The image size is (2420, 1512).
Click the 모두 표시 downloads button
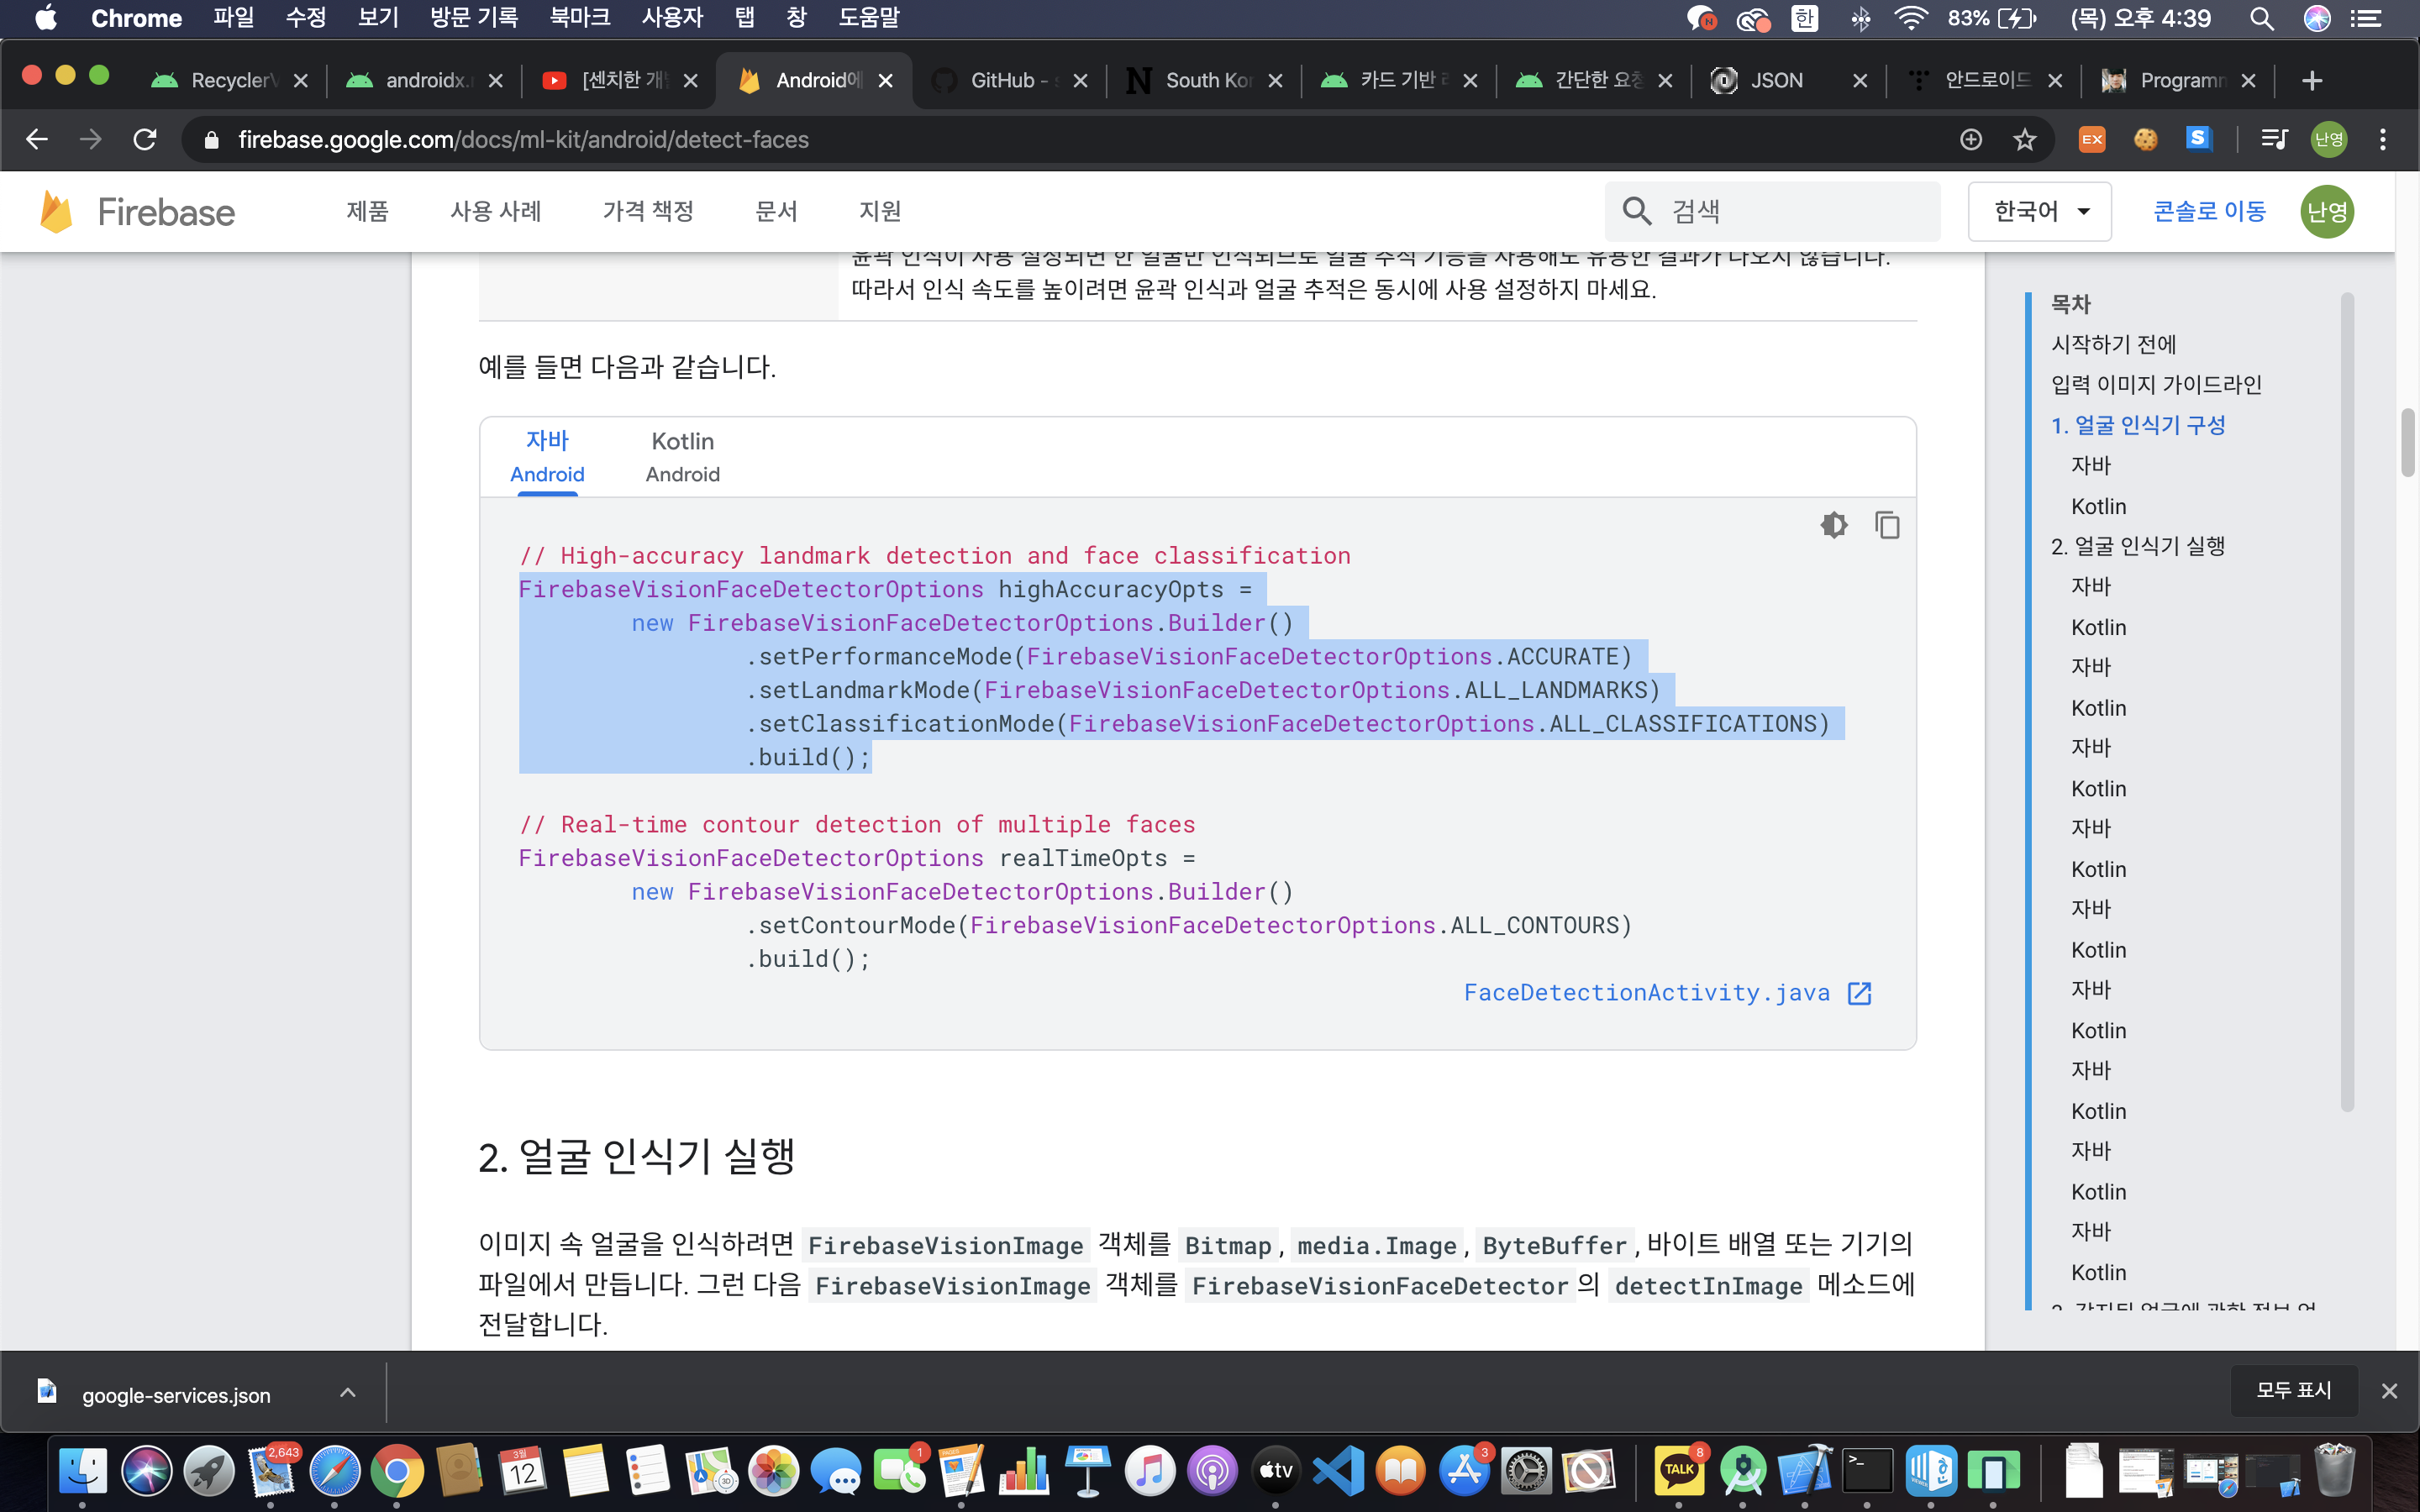pos(2293,1390)
